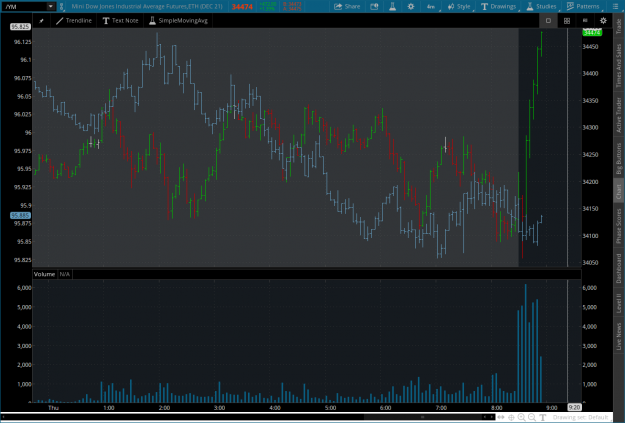Click the Mini Dow Jones Industrial Average Futures title
Viewport: 625px width, 423px height.
pos(147,6)
